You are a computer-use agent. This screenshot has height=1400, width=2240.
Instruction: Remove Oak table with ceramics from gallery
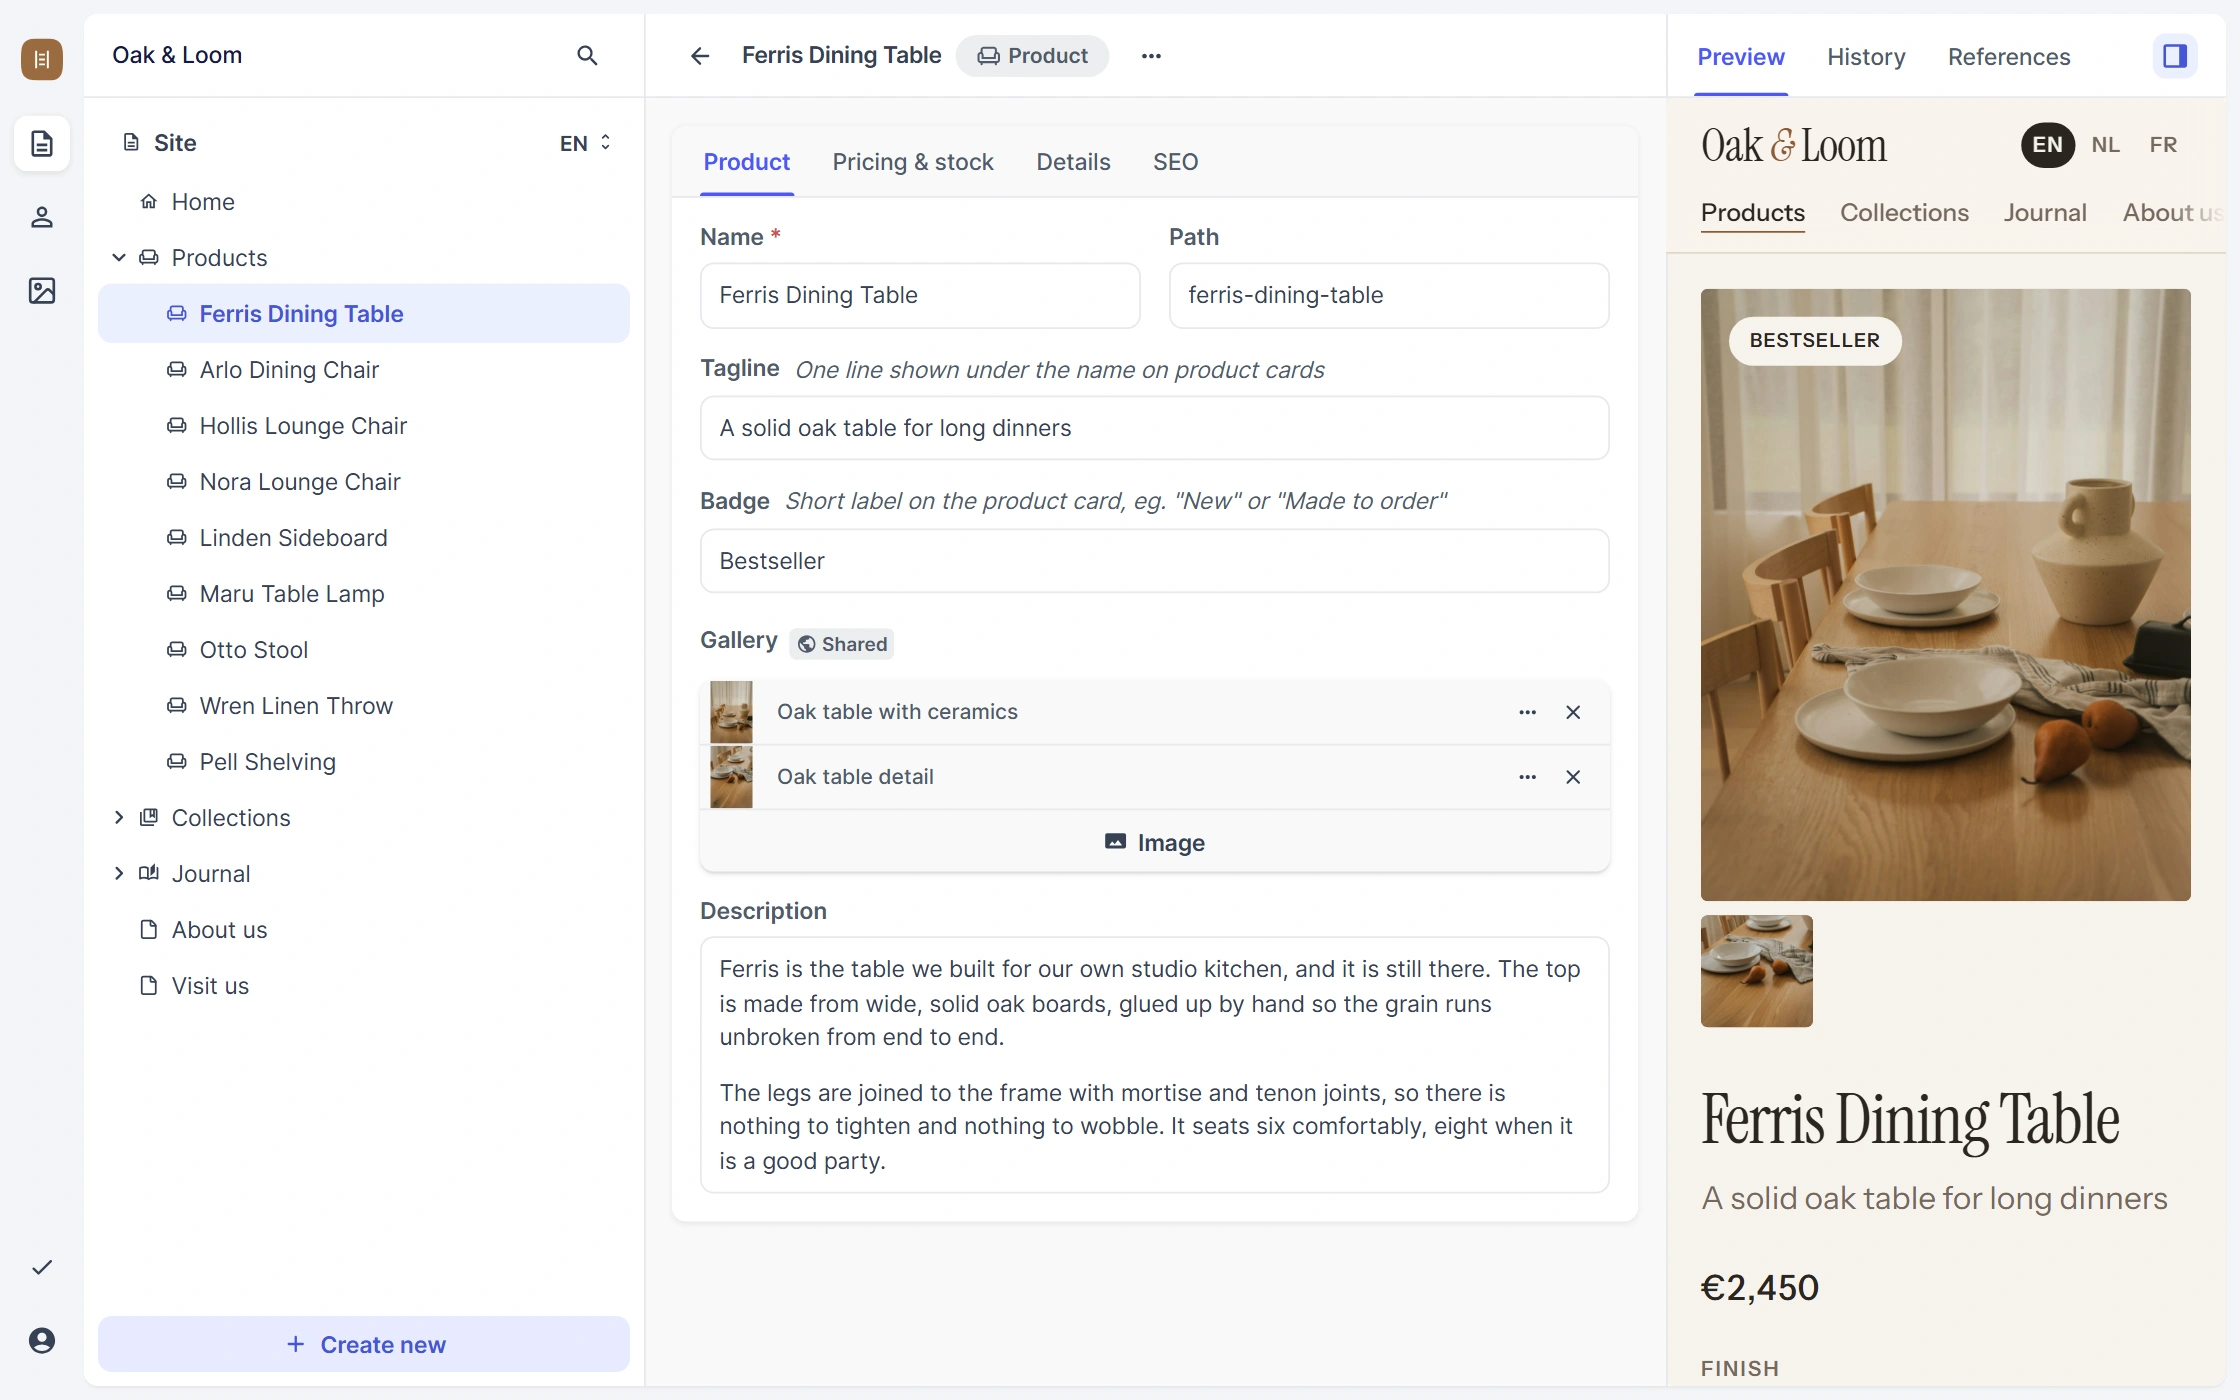pos(1573,712)
